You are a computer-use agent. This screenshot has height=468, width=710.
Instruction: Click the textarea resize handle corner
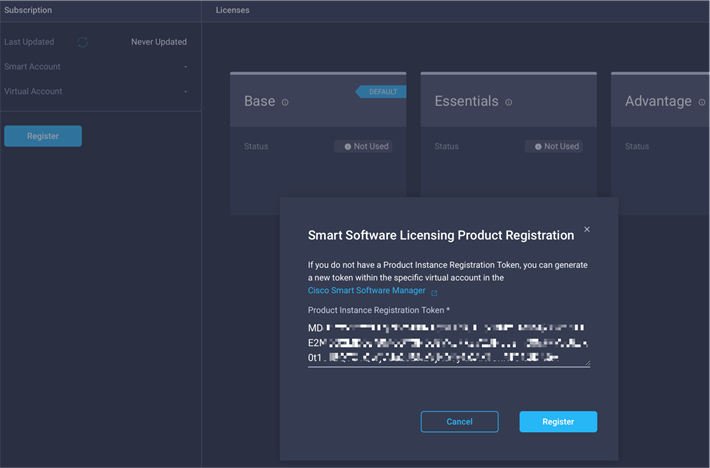pos(587,363)
